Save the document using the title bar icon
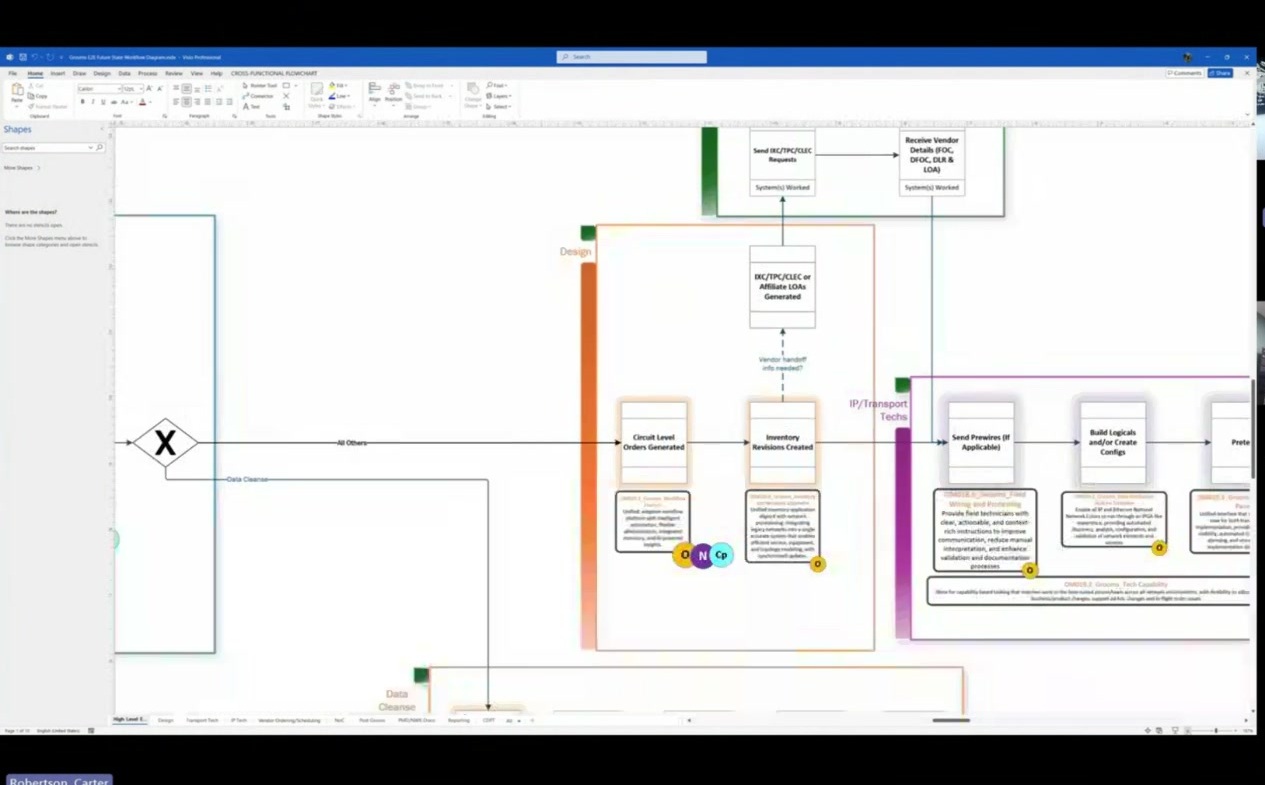 point(23,57)
